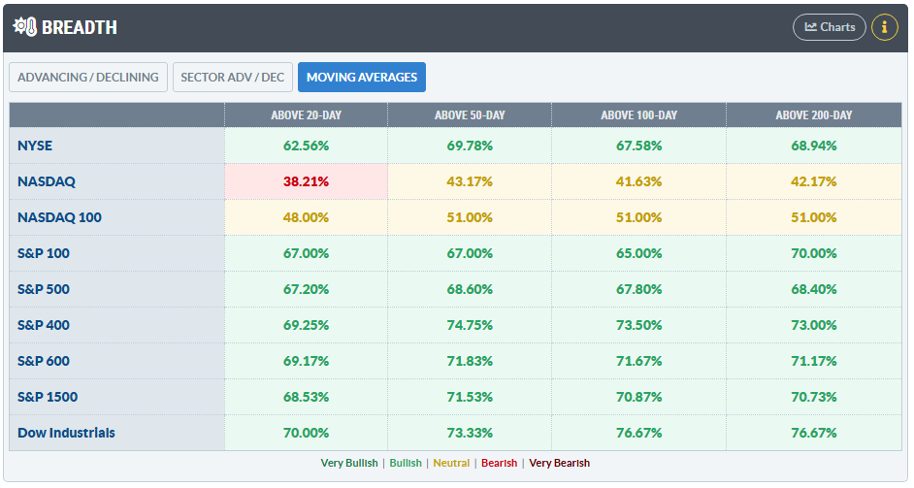The width and height of the screenshot is (914, 488).
Task: Click Dow Industrials above 200-day 76.67%
Action: click(814, 433)
